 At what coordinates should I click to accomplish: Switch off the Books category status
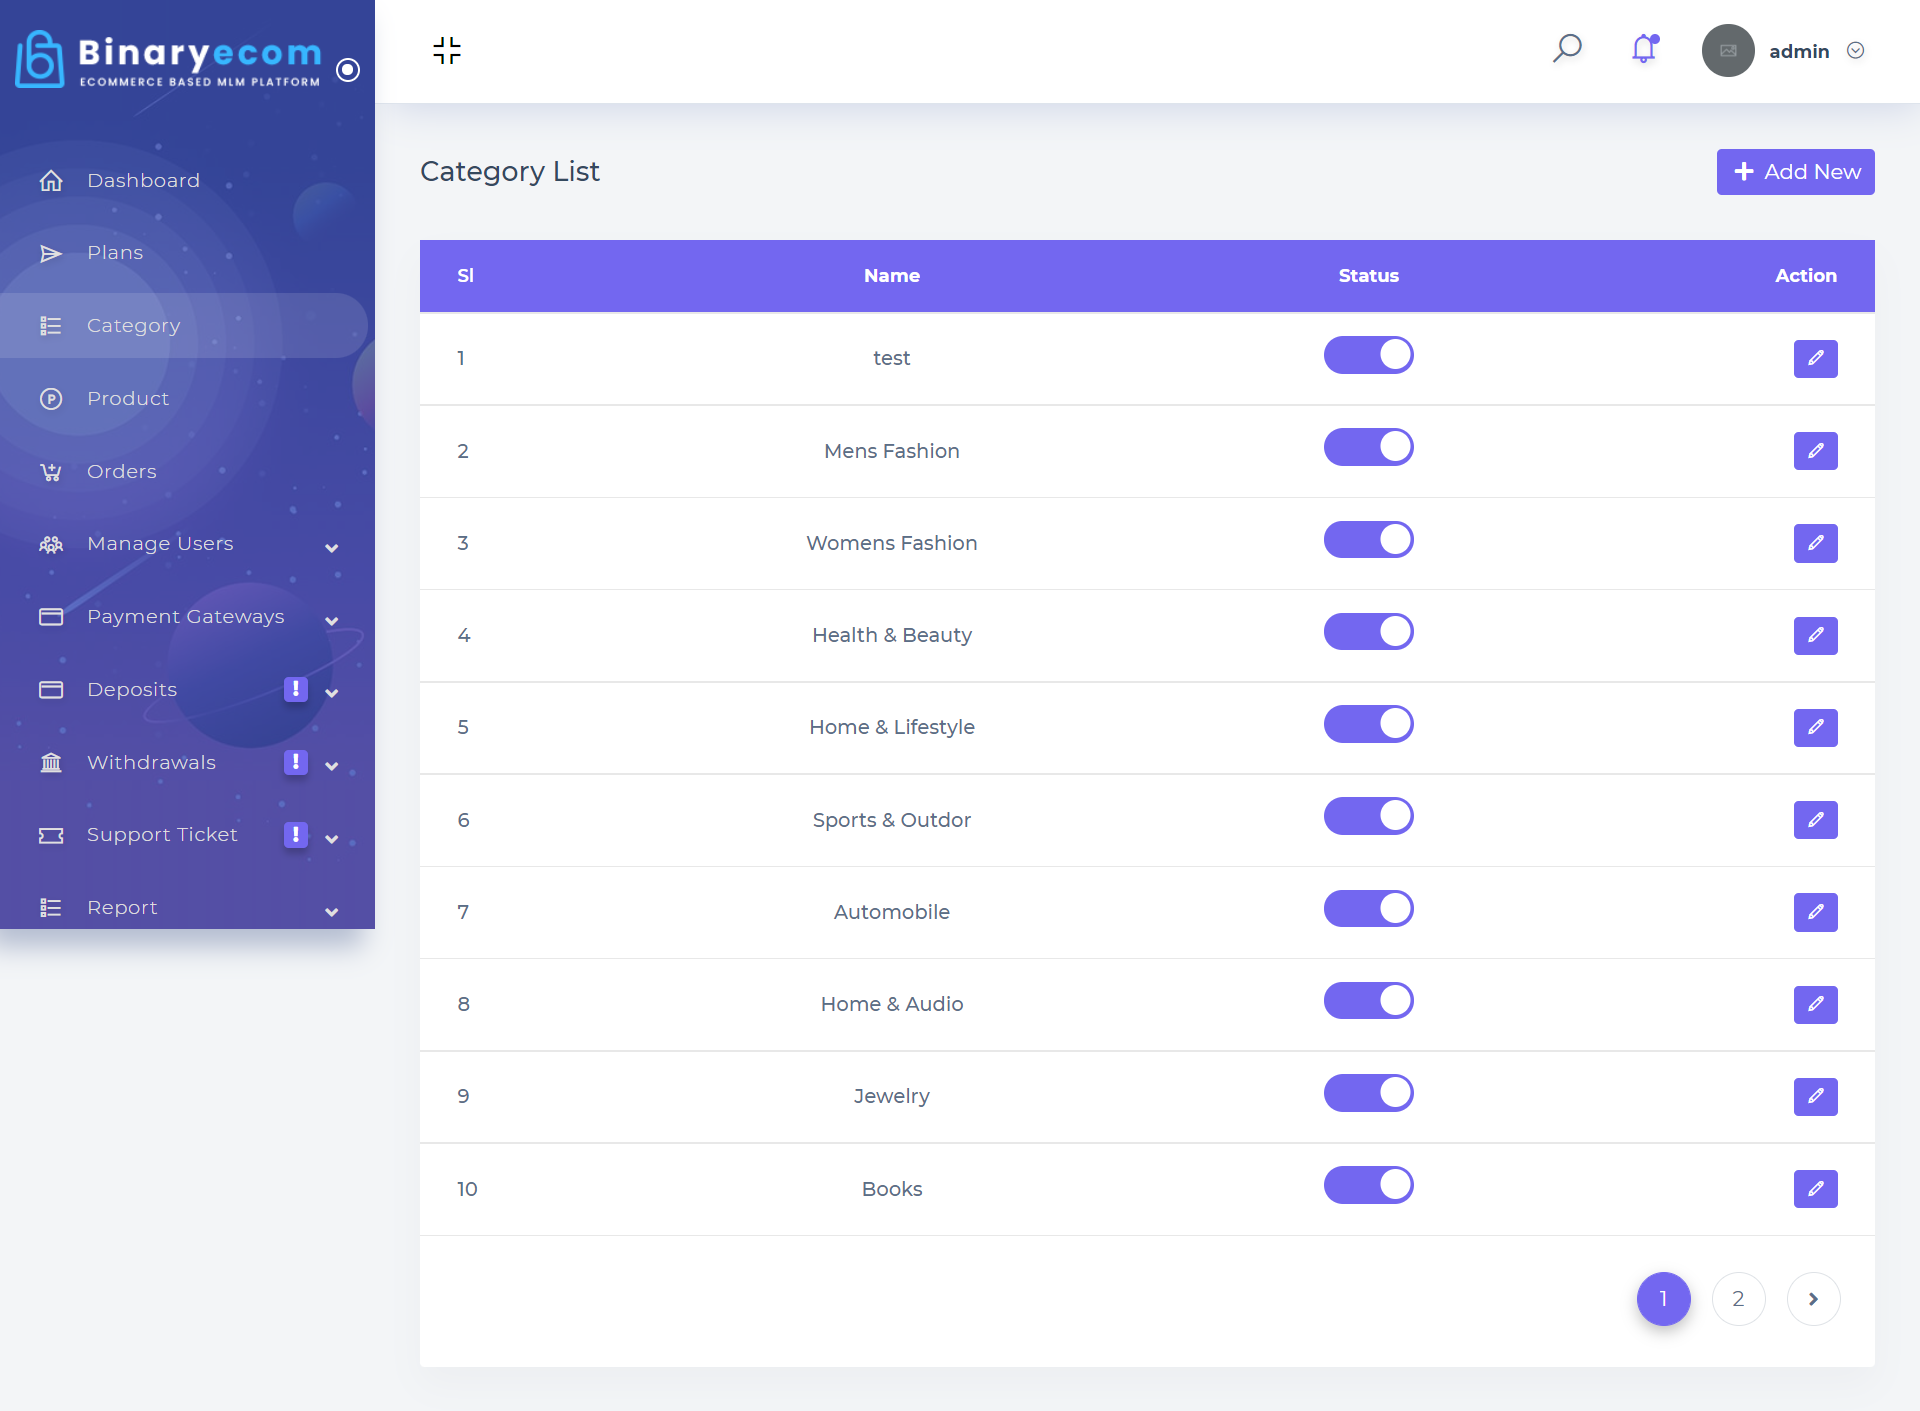[x=1368, y=1185]
